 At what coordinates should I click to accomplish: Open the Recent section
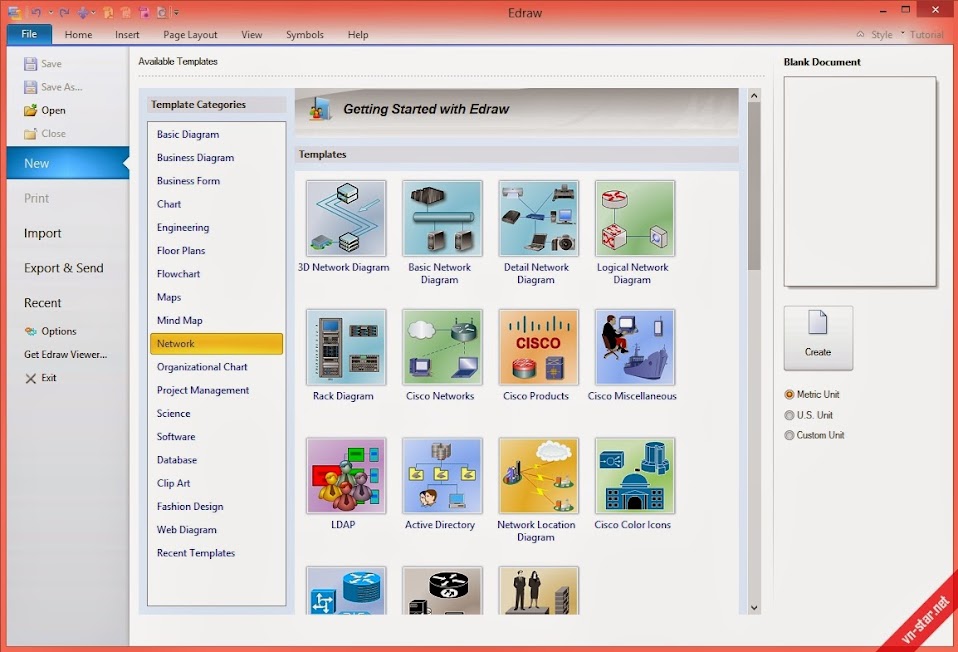[42, 302]
